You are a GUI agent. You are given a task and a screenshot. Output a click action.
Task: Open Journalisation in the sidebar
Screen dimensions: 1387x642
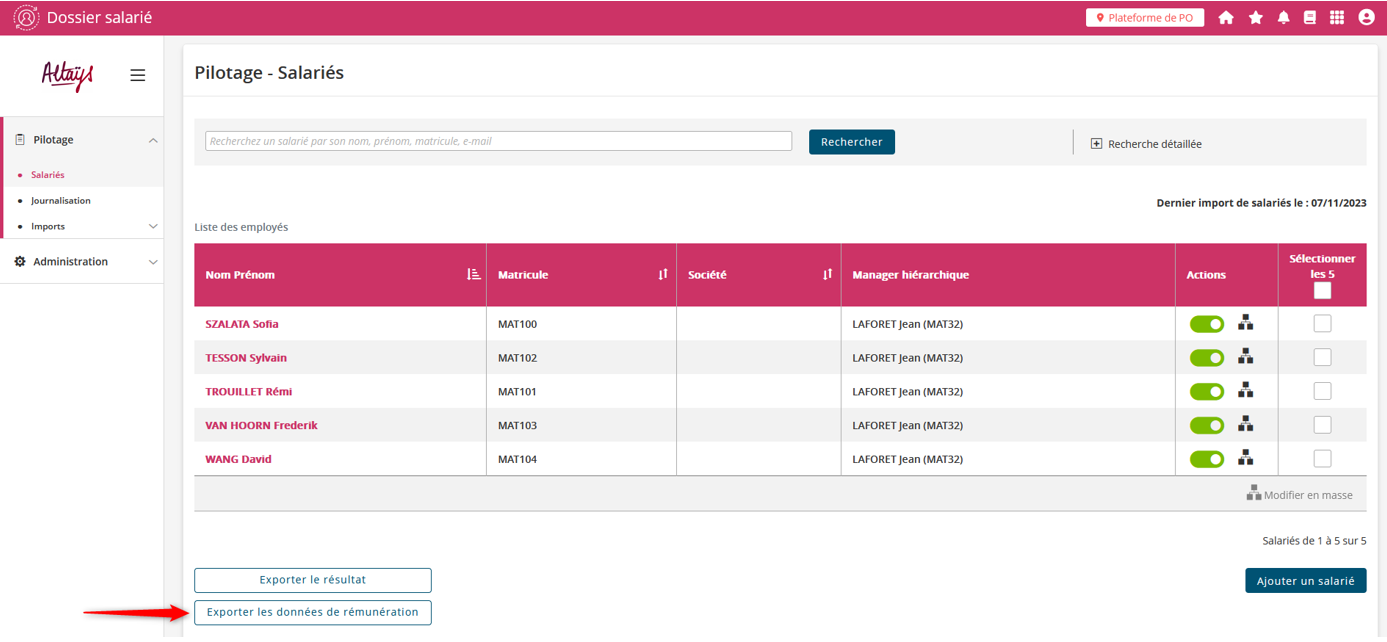click(61, 201)
